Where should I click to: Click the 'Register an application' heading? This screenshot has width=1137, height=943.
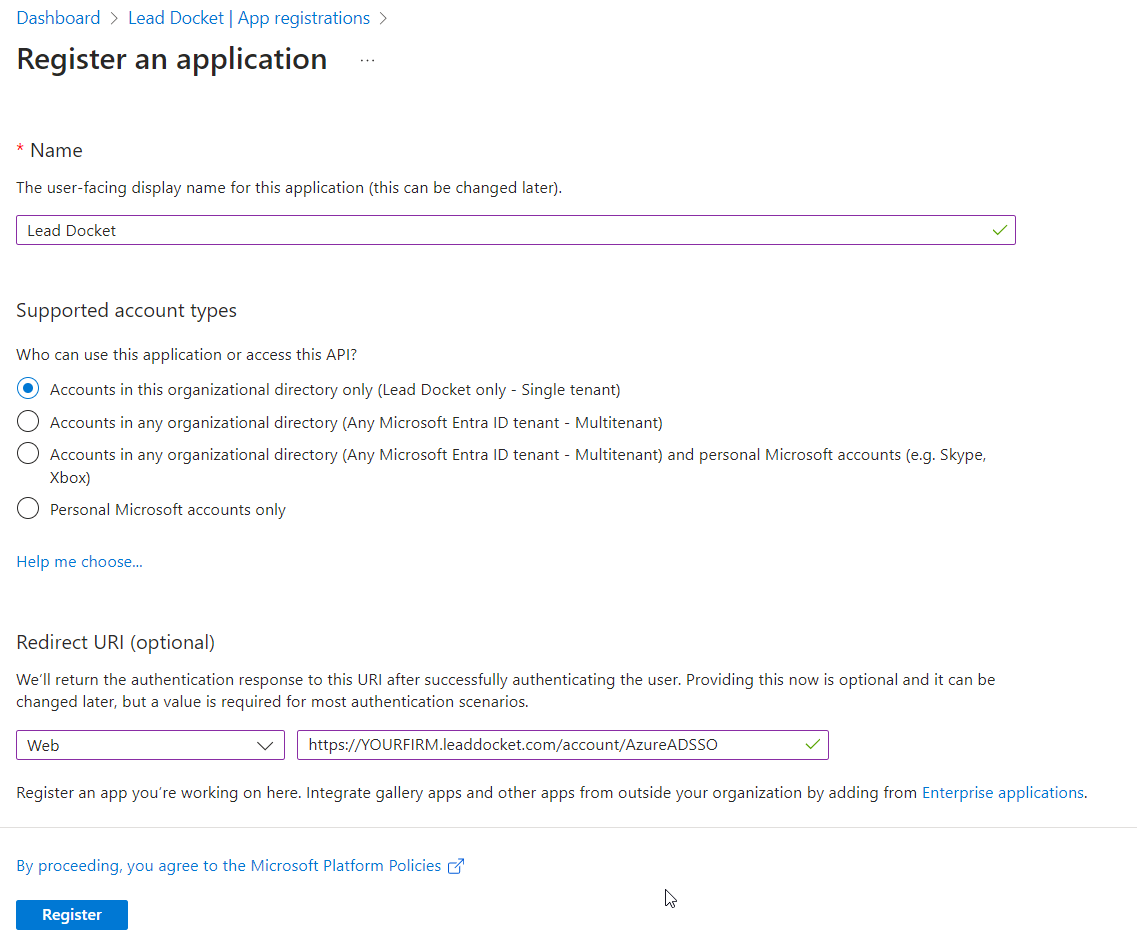pos(172,59)
